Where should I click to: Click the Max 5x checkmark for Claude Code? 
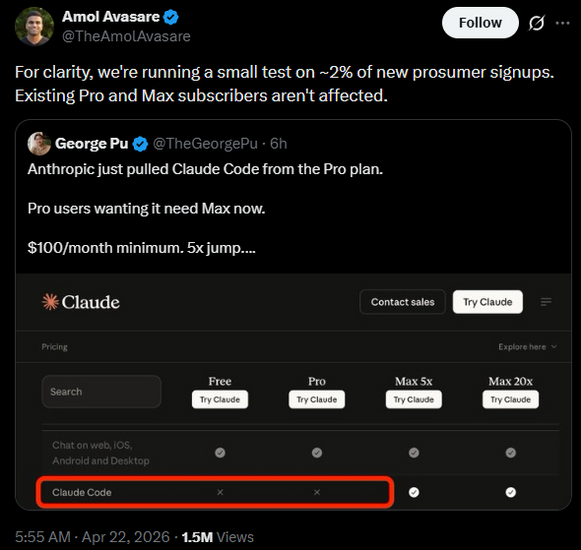click(414, 492)
